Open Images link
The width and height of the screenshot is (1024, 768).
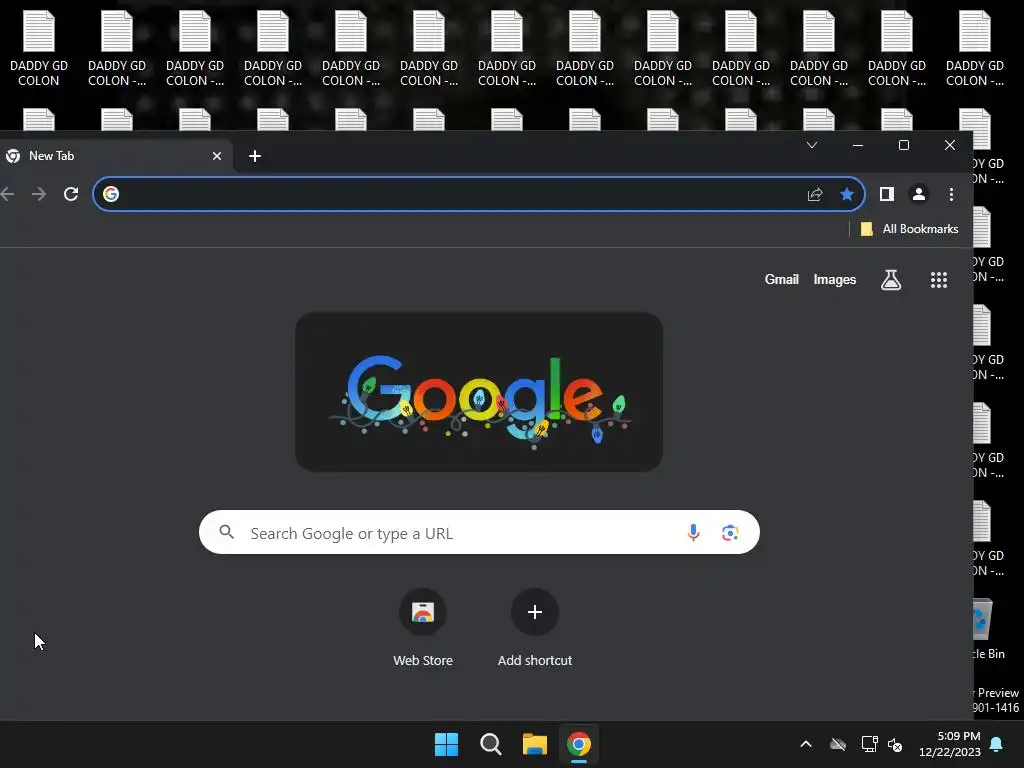(835, 280)
